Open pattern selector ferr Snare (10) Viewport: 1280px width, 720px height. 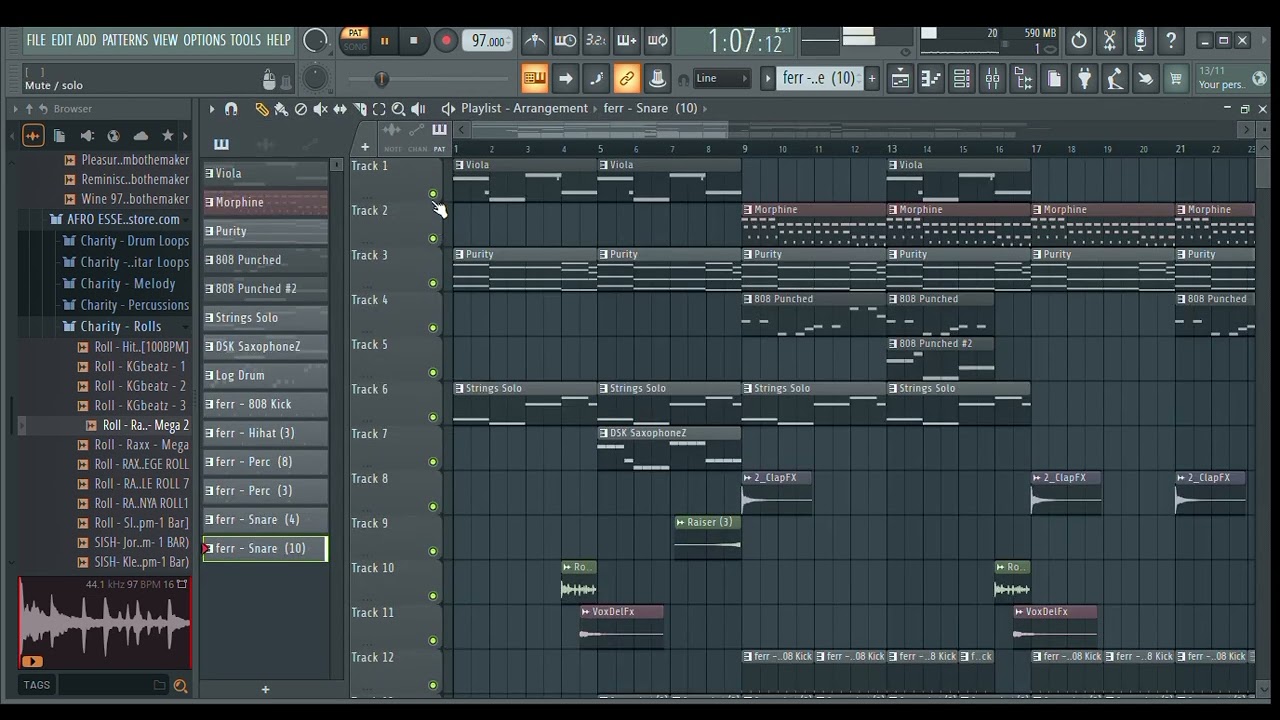point(818,78)
